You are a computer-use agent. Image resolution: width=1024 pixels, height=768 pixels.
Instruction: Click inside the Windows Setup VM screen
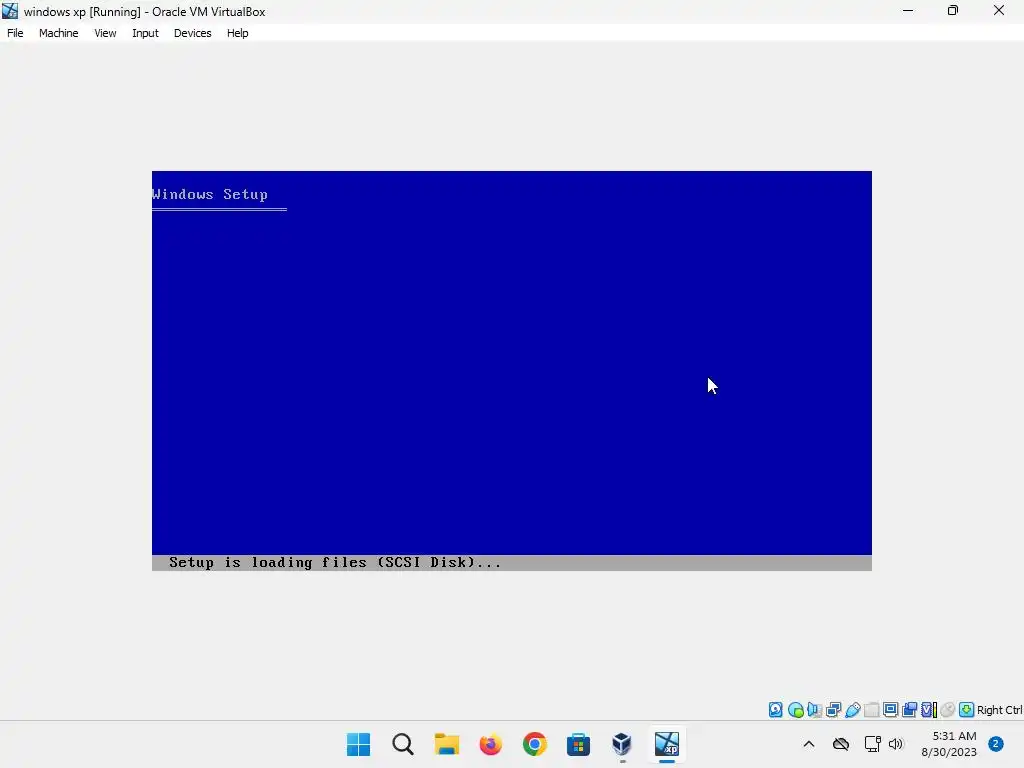[511, 370]
